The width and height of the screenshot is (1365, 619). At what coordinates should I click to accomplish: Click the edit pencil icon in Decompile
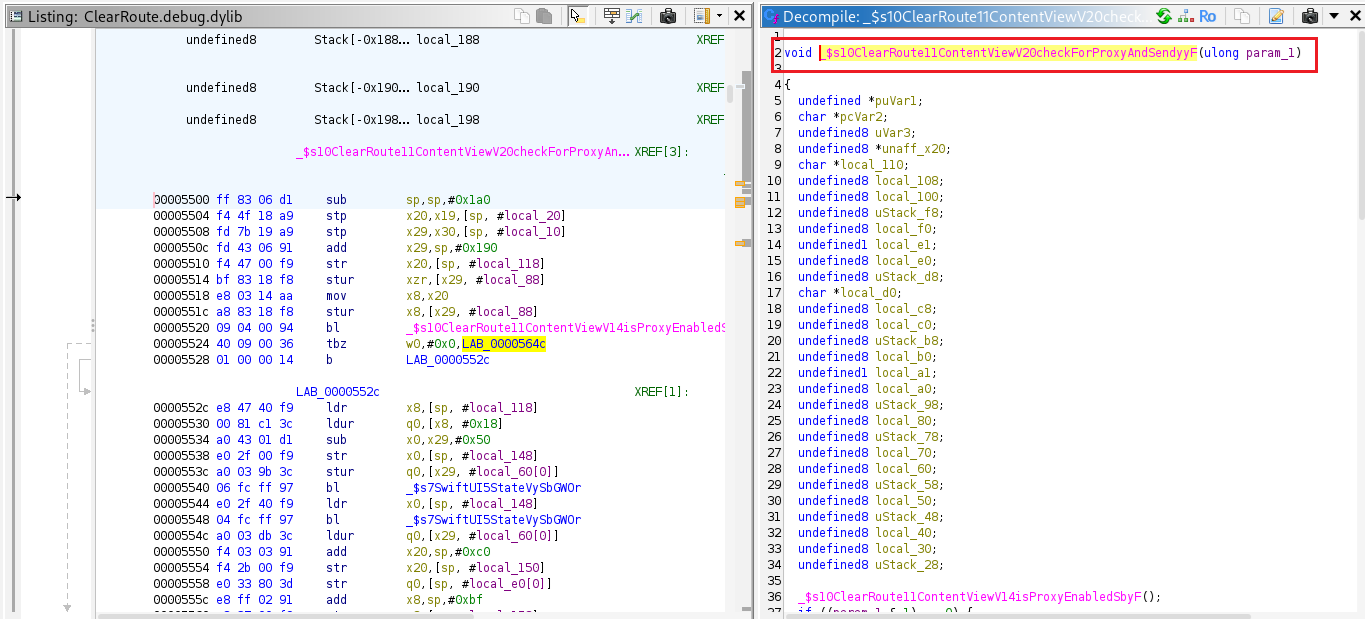click(1276, 16)
